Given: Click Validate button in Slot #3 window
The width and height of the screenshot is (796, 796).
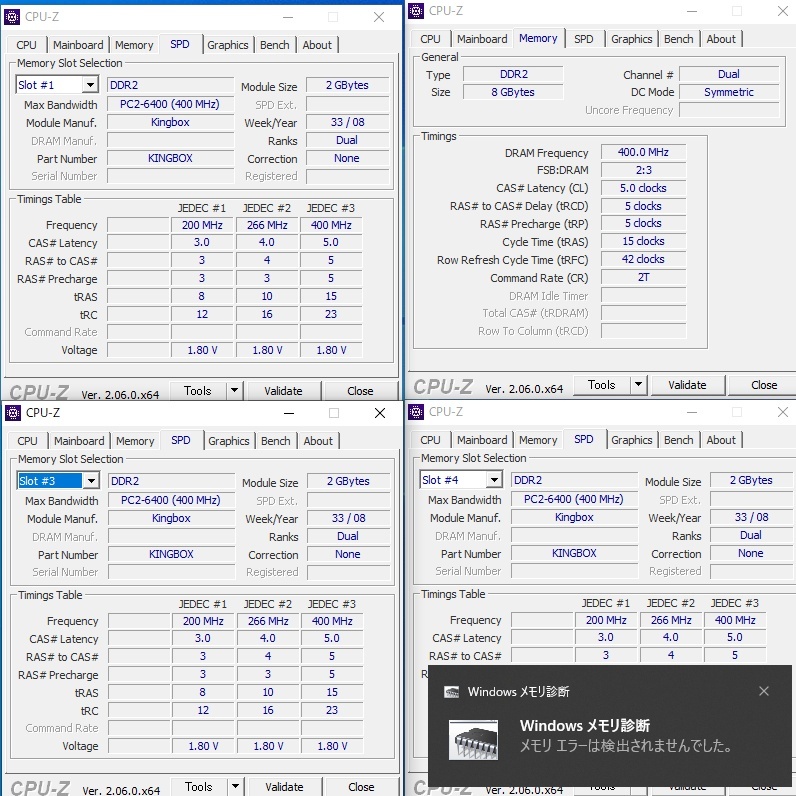Looking at the screenshot, I should pos(284,786).
